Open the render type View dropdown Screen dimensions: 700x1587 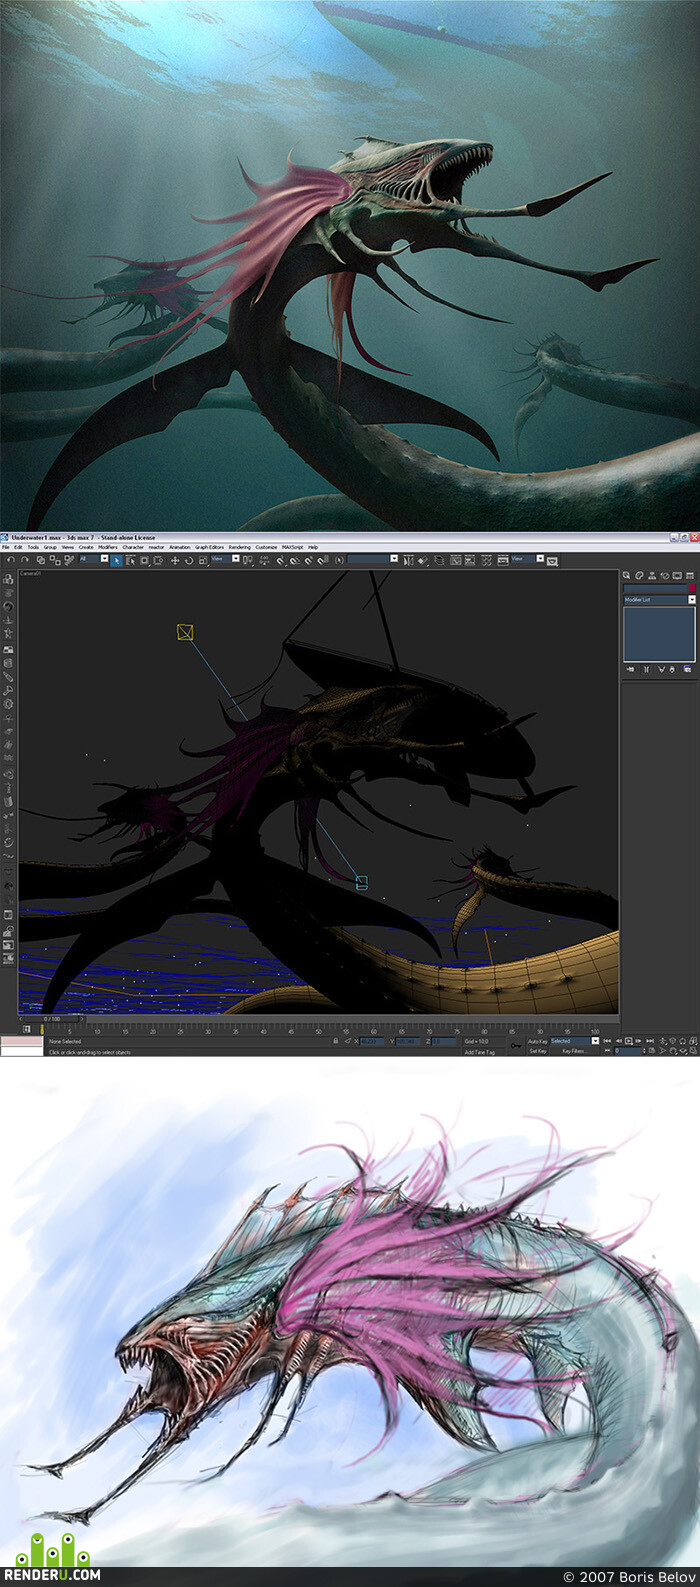(527, 558)
